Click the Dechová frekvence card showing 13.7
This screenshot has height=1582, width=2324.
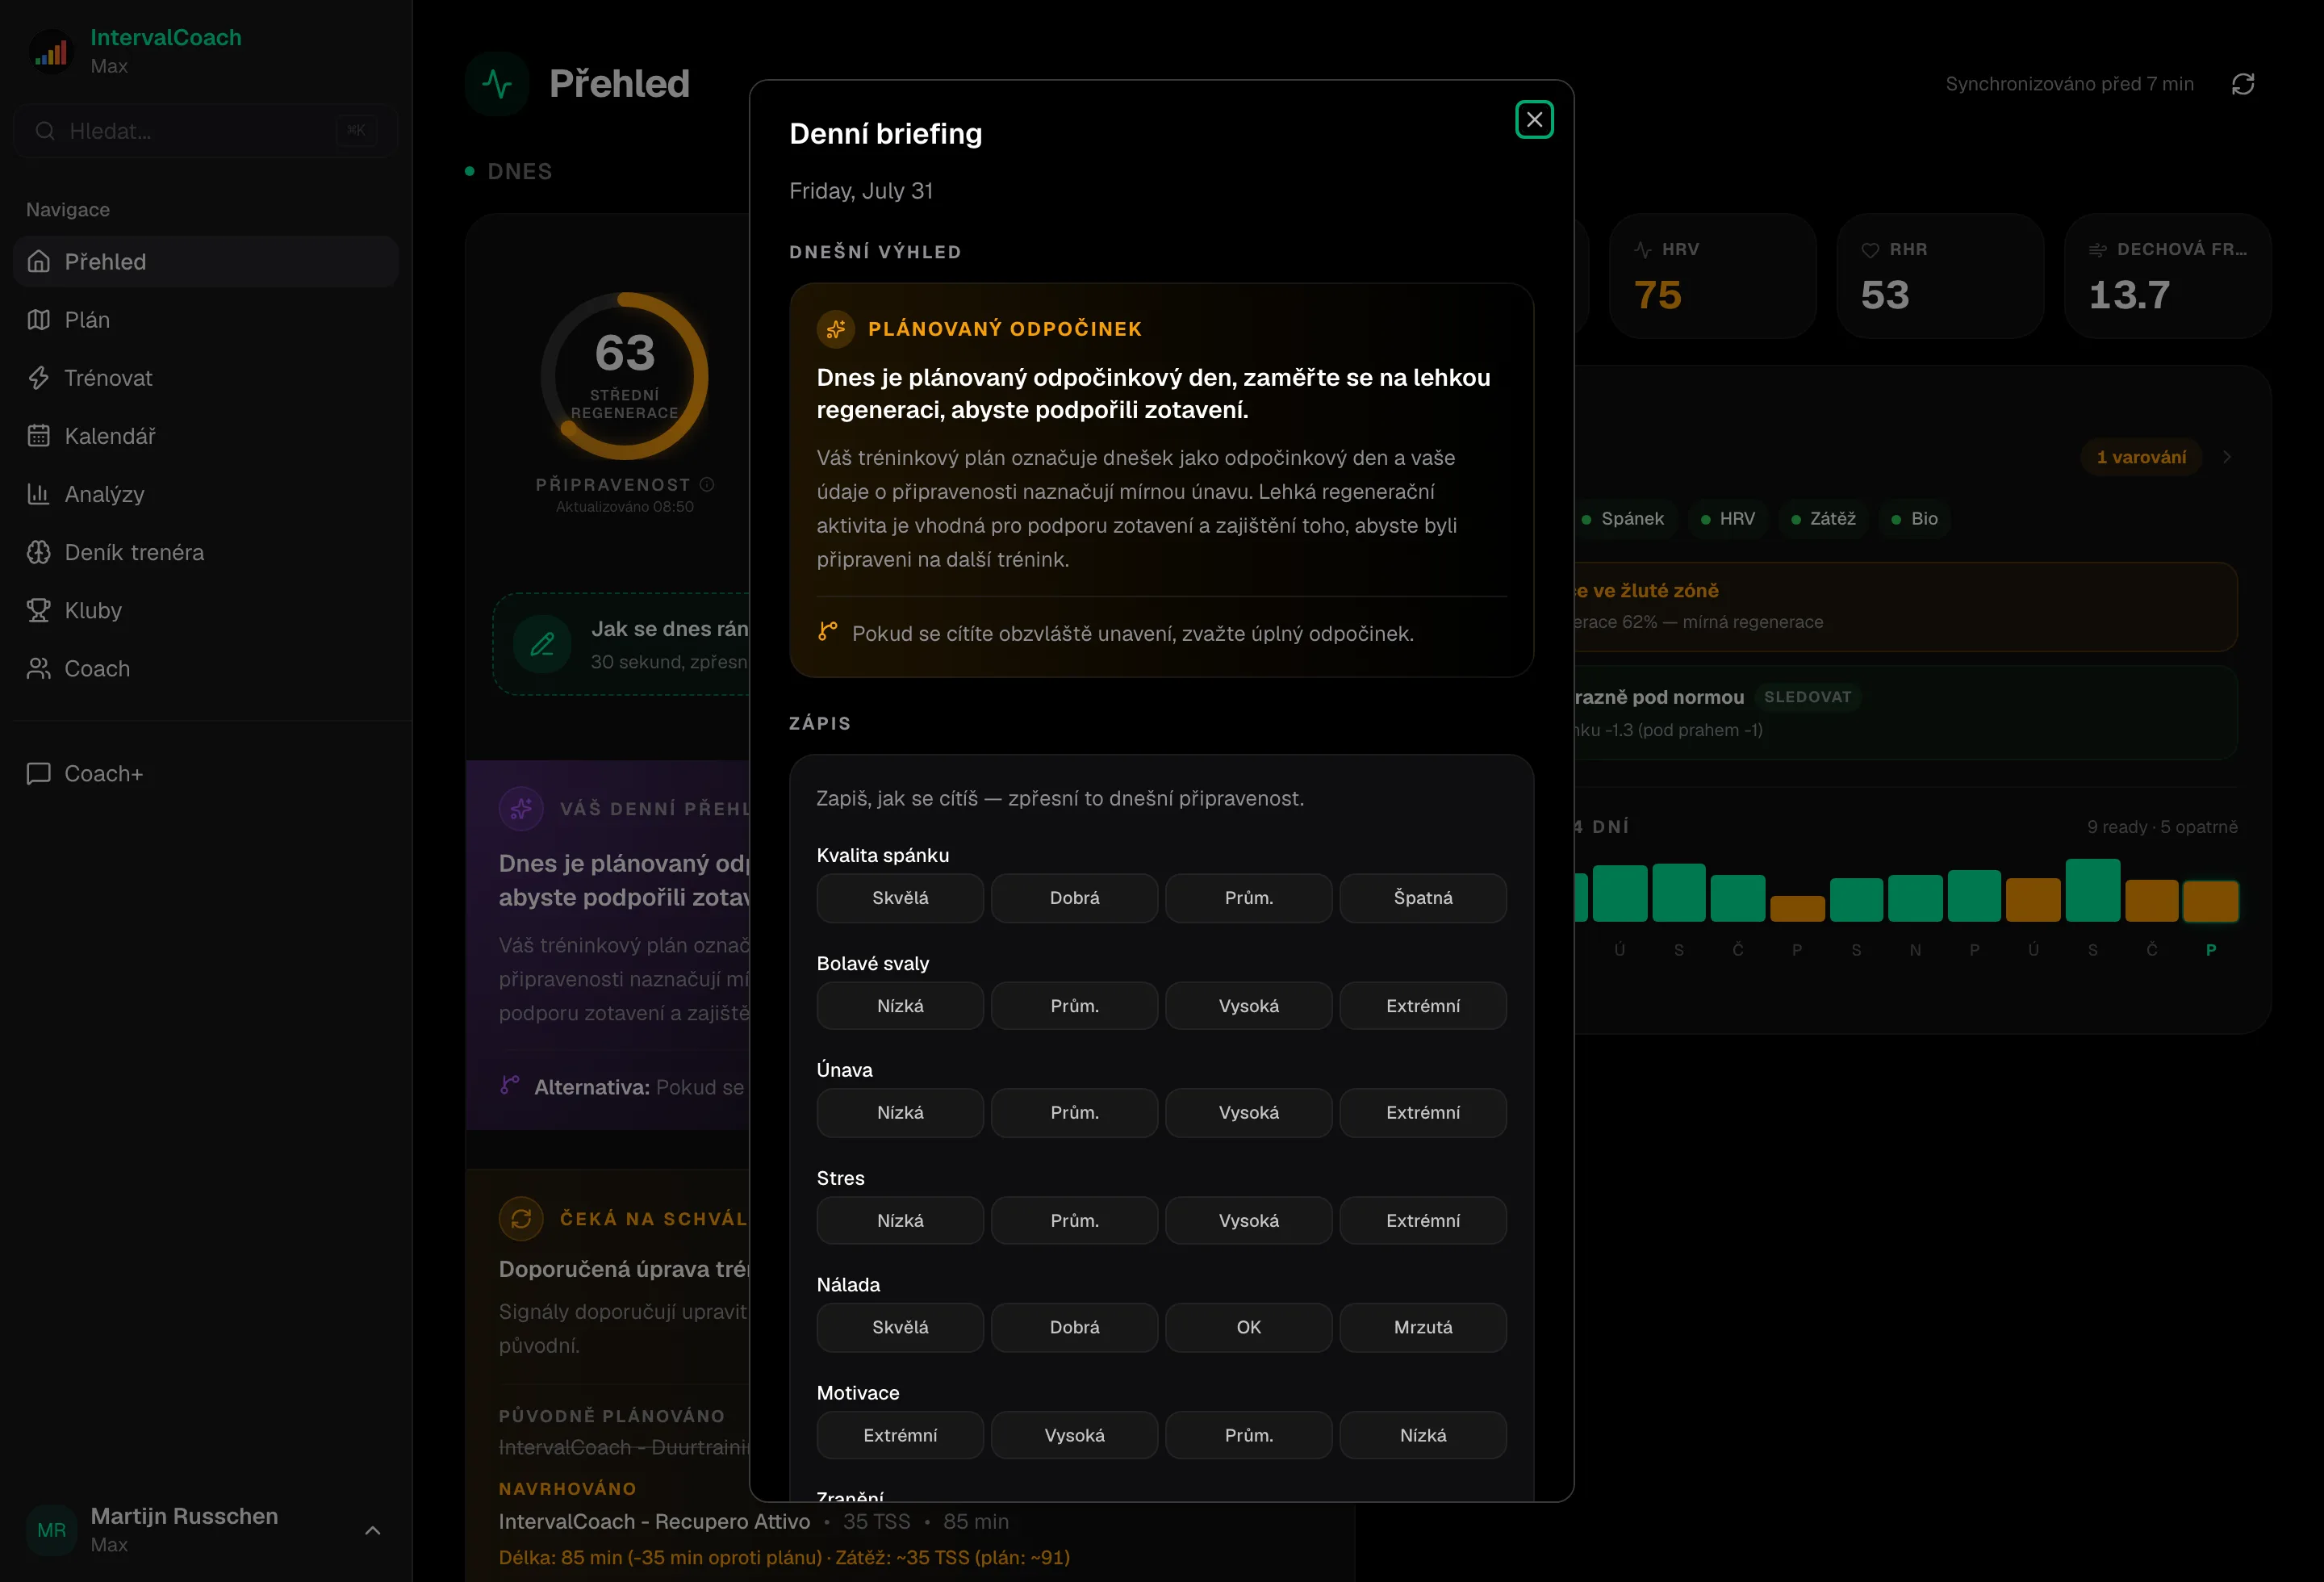[2168, 276]
